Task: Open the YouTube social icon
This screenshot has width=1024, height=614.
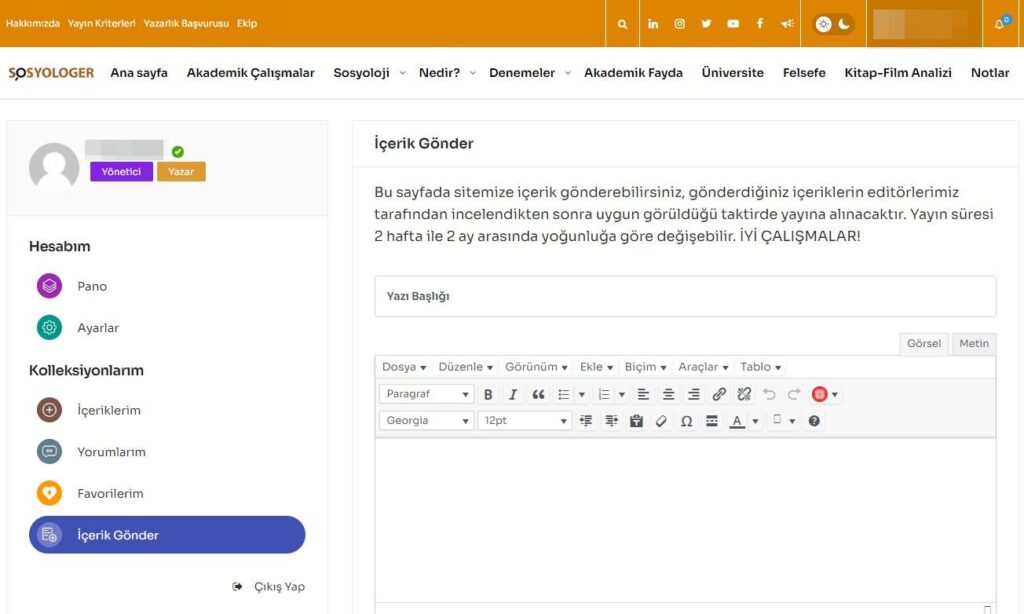Action: click(x=733, y=24)
